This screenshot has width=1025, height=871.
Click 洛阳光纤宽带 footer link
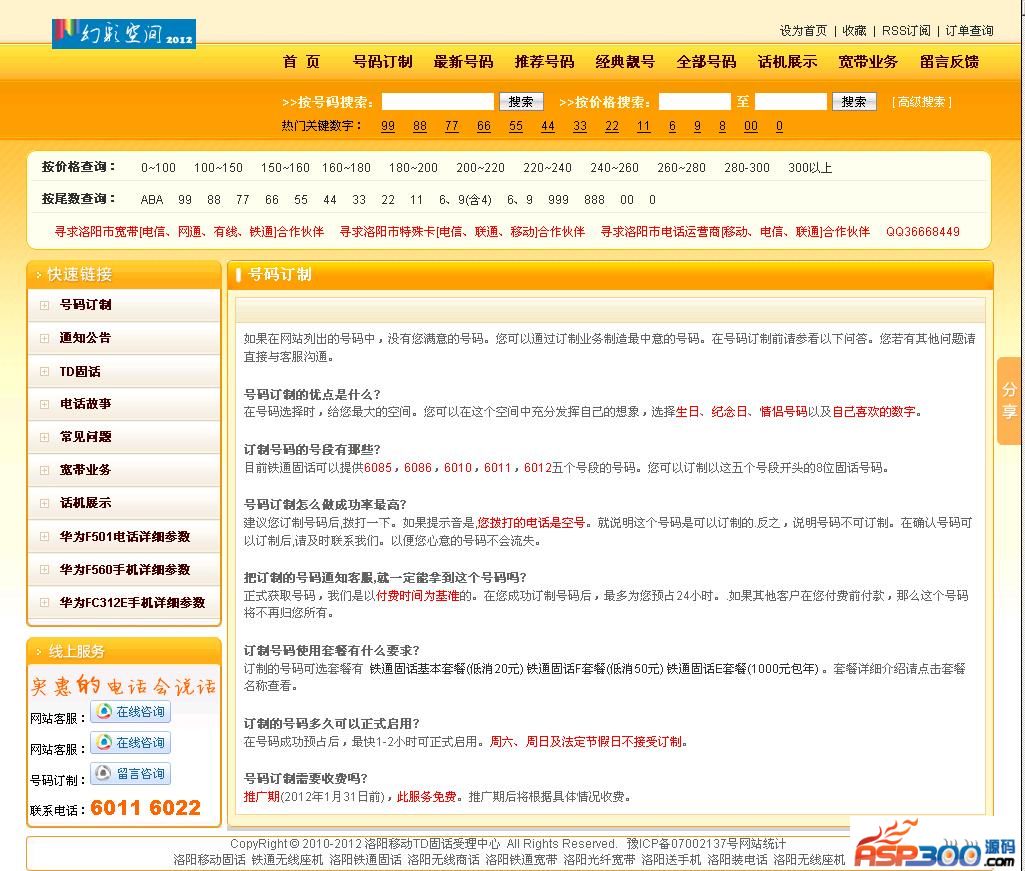tap(599, 860)
